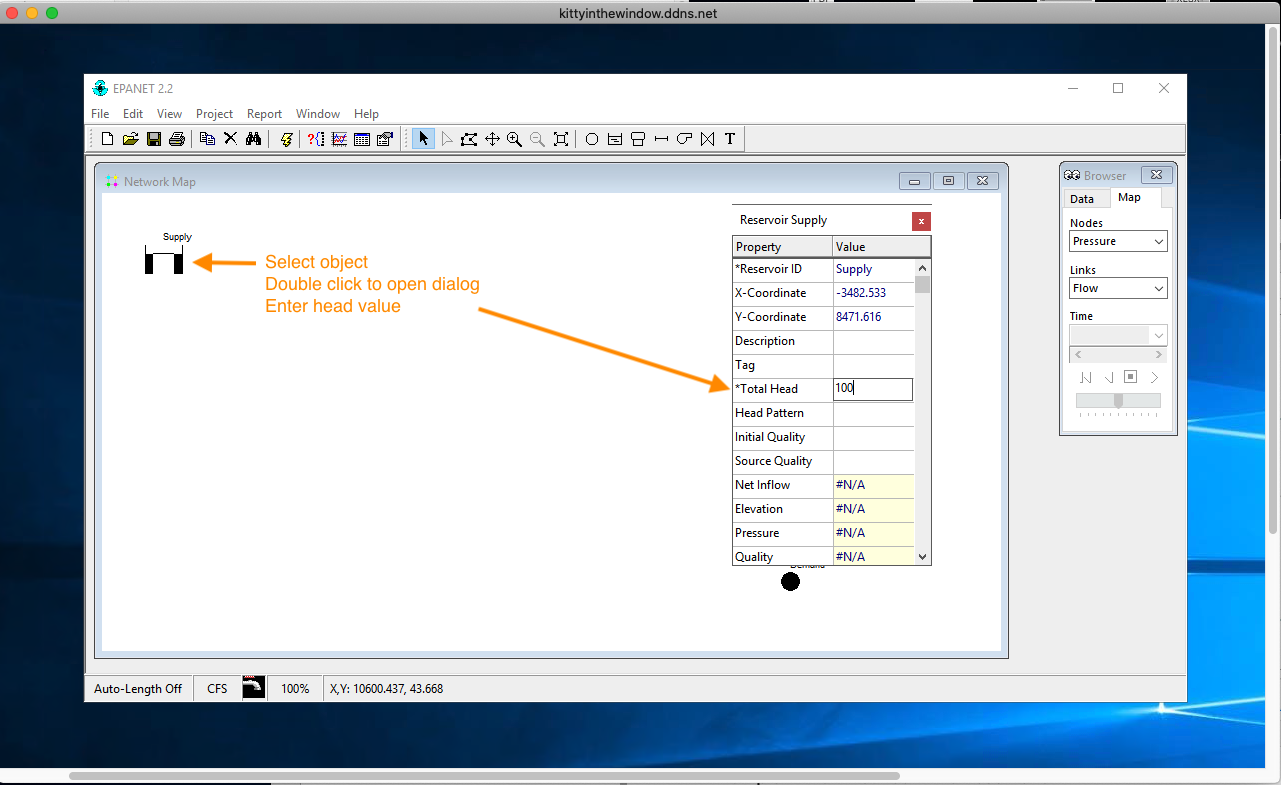Image resolution: width=1281 pixels, height=785 pixels.
Task: Click the Time scrollbar left arrow
Action: click(1077, 354)
